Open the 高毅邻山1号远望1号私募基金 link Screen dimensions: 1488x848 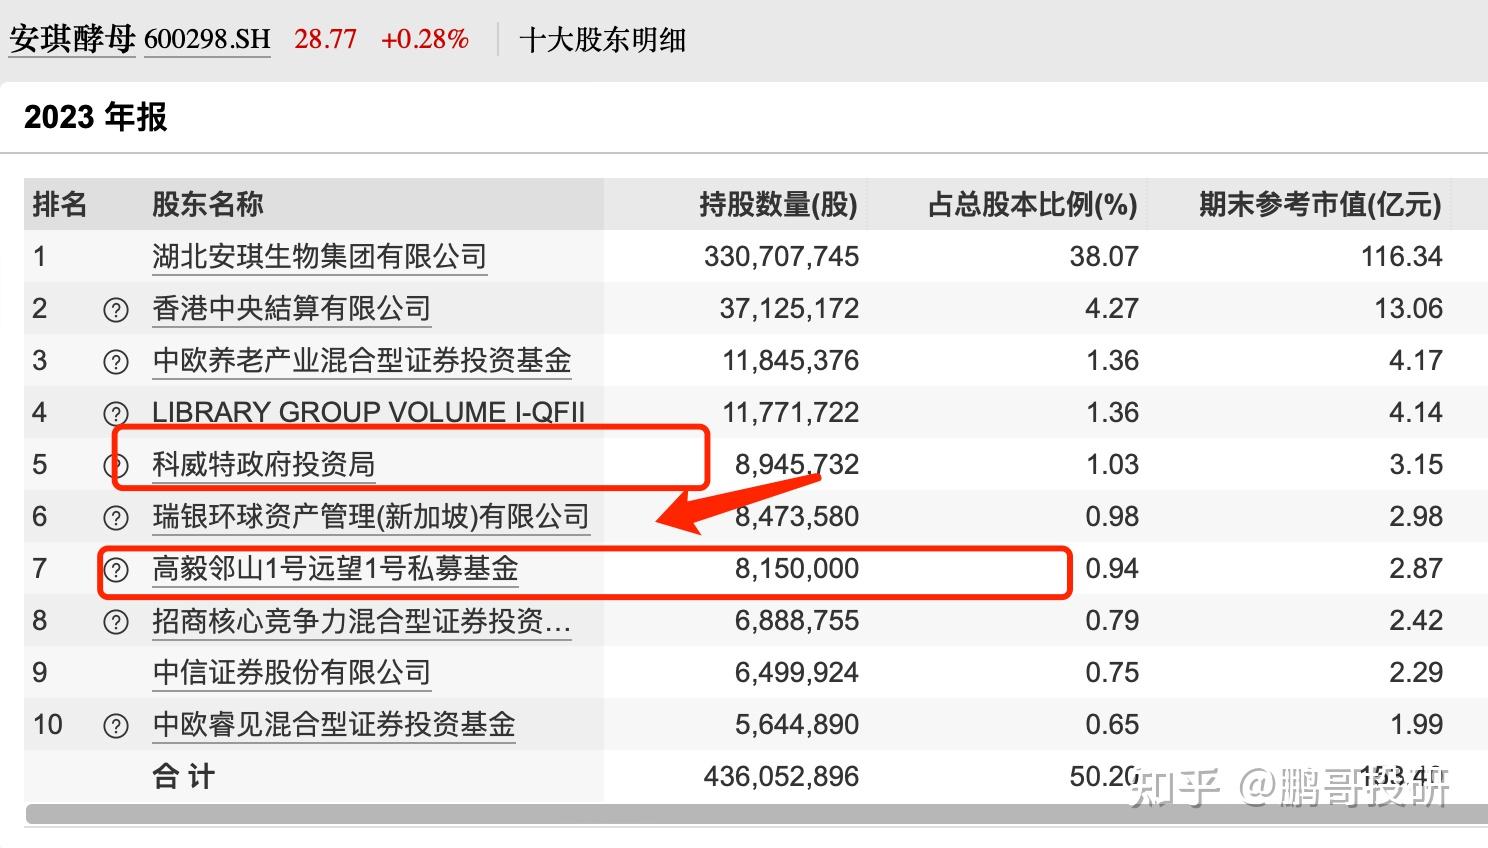pyautogui.click(x=336, y=569)
